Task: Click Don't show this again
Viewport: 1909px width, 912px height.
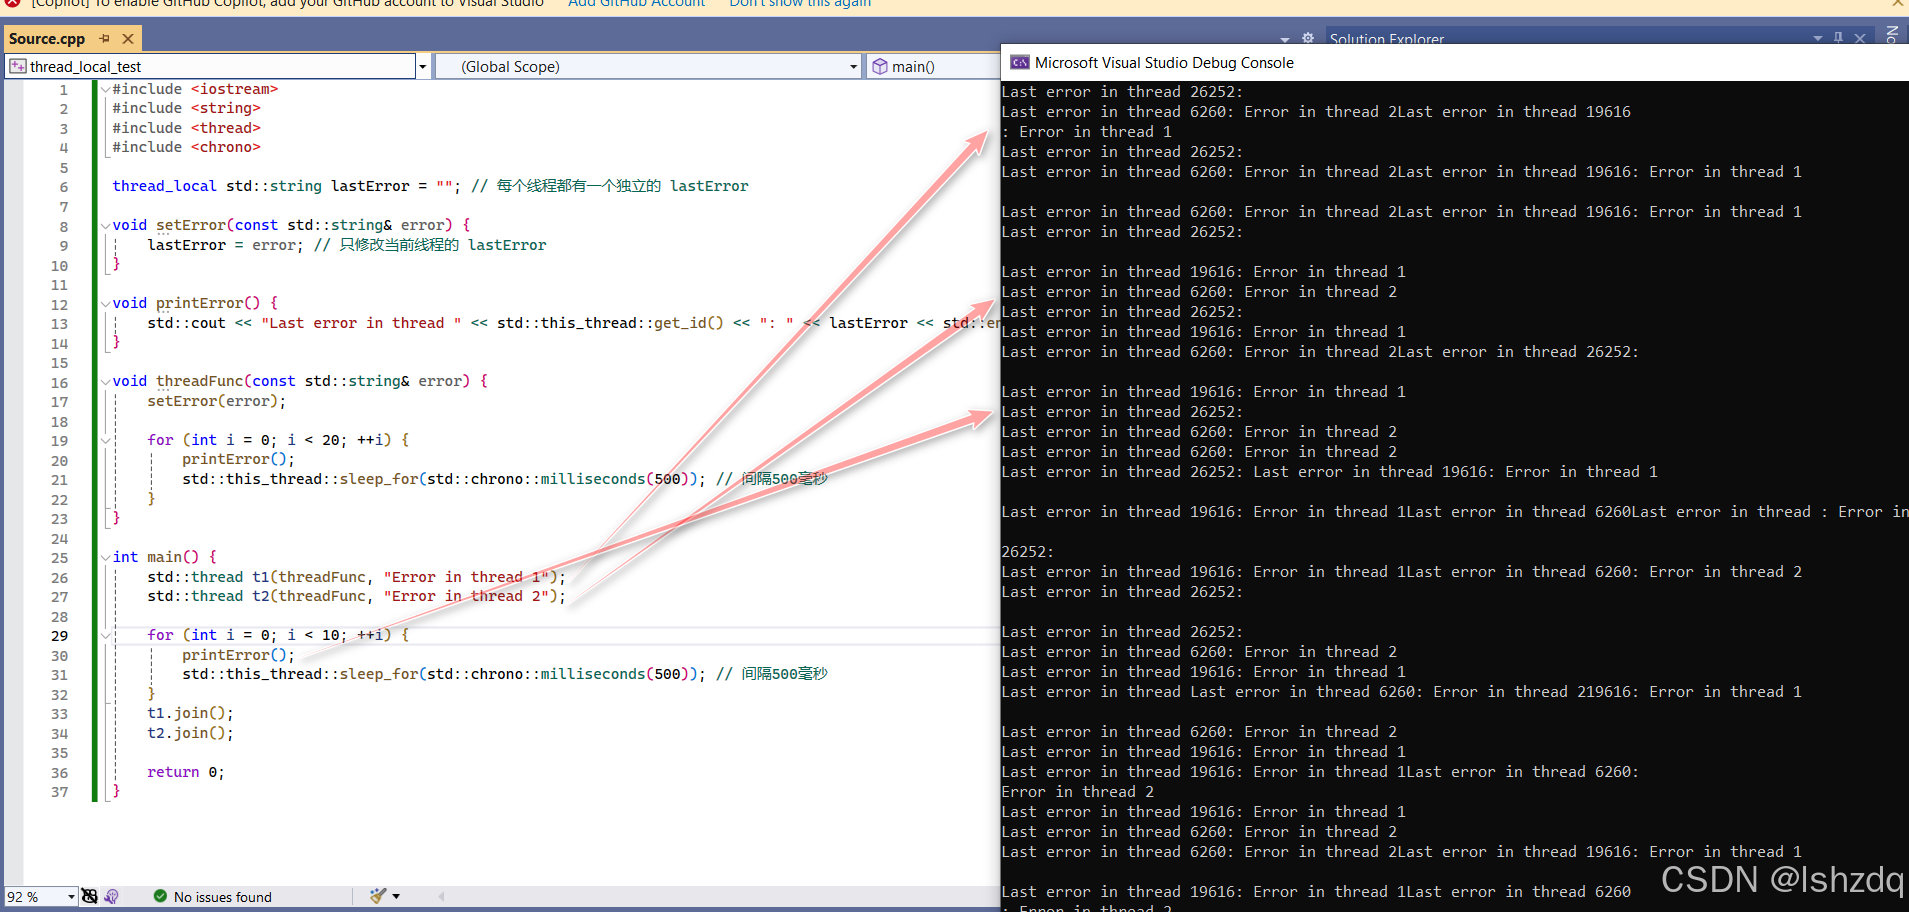Action: [799, 4]
